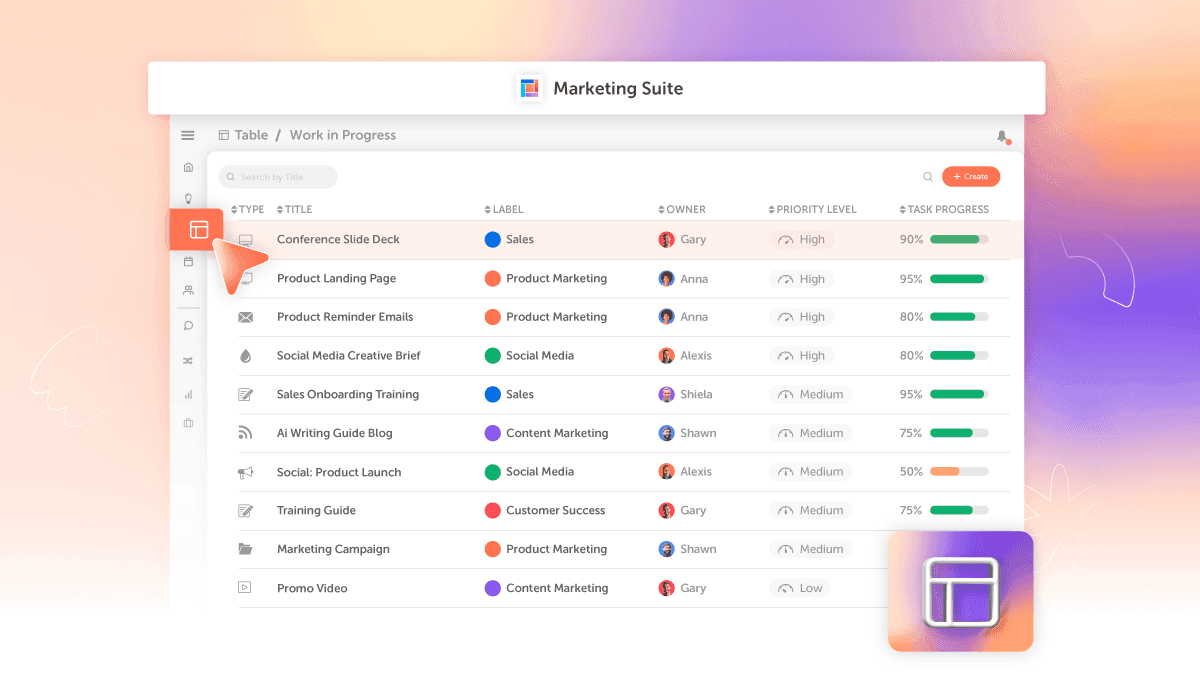Open the team members icon in sidebar

point(188,291)
